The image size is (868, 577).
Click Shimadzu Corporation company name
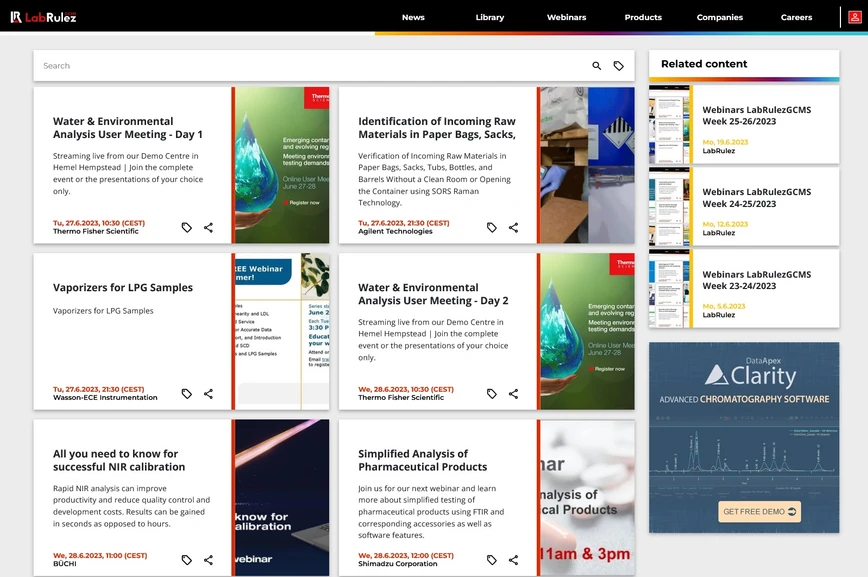(x=397, y=564)
